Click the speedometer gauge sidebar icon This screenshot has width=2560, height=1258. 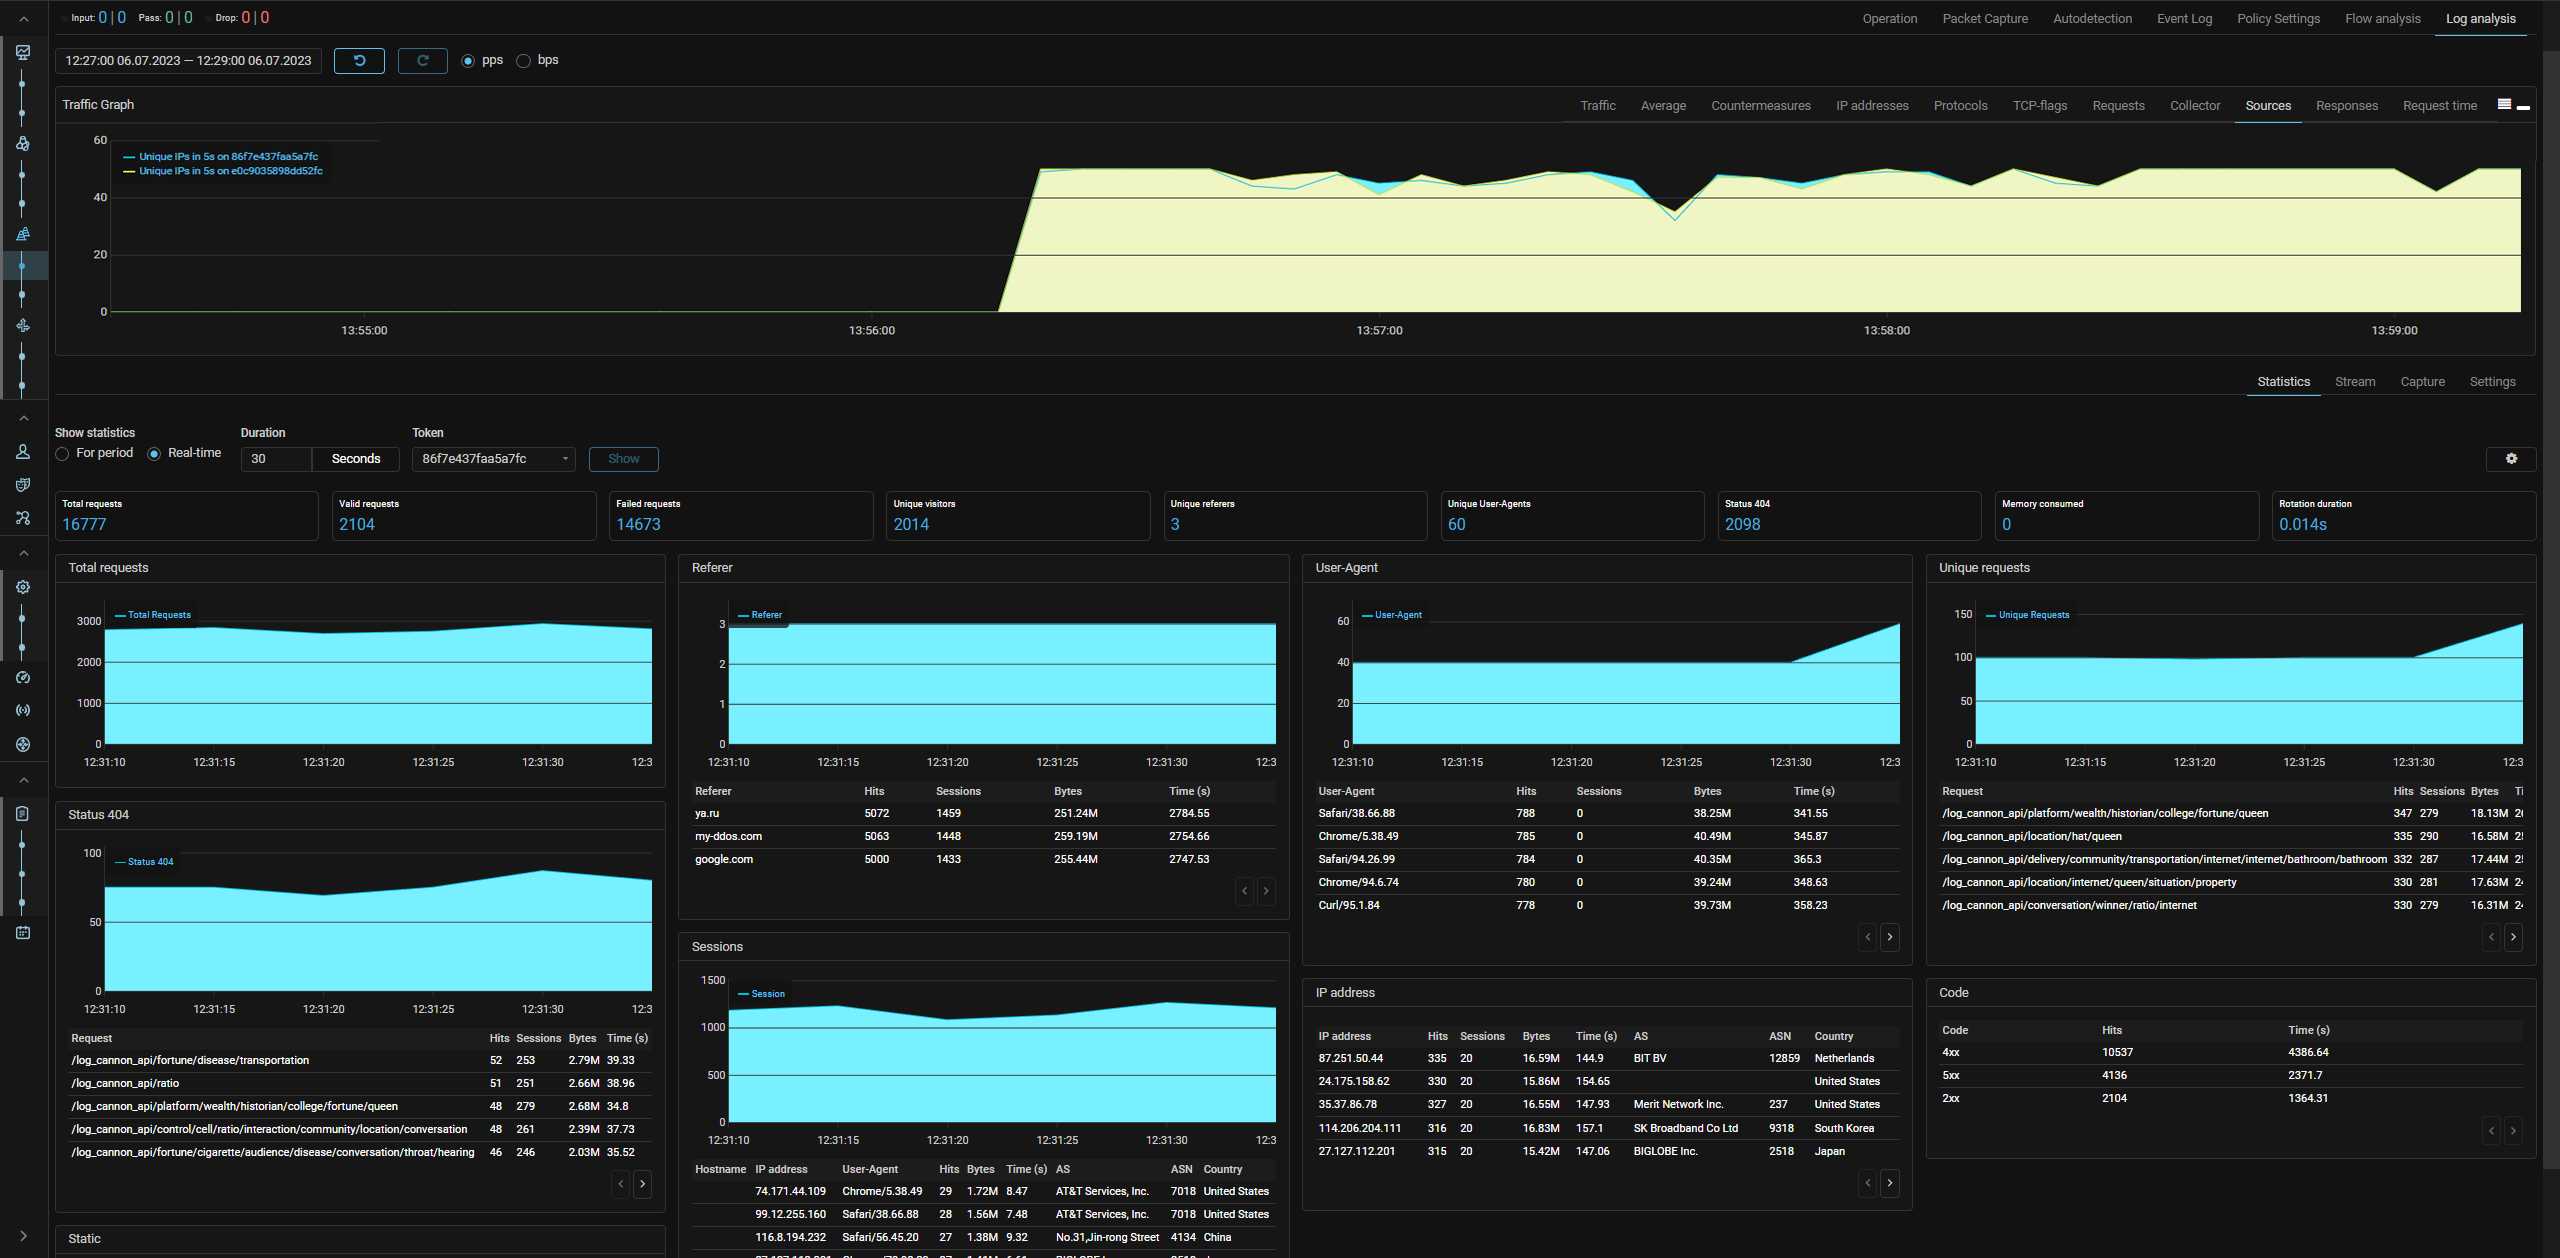click(23, 678)
